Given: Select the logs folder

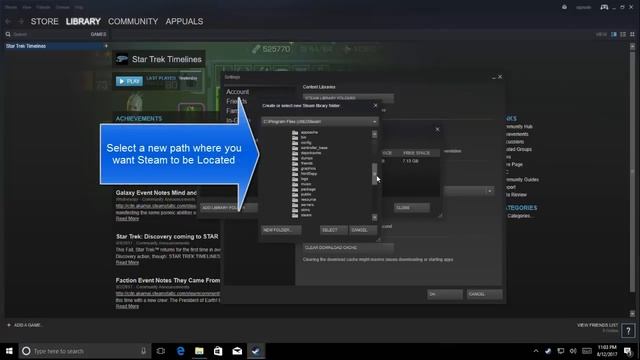Looking at the screenshot, I should [x=304, y=179].
